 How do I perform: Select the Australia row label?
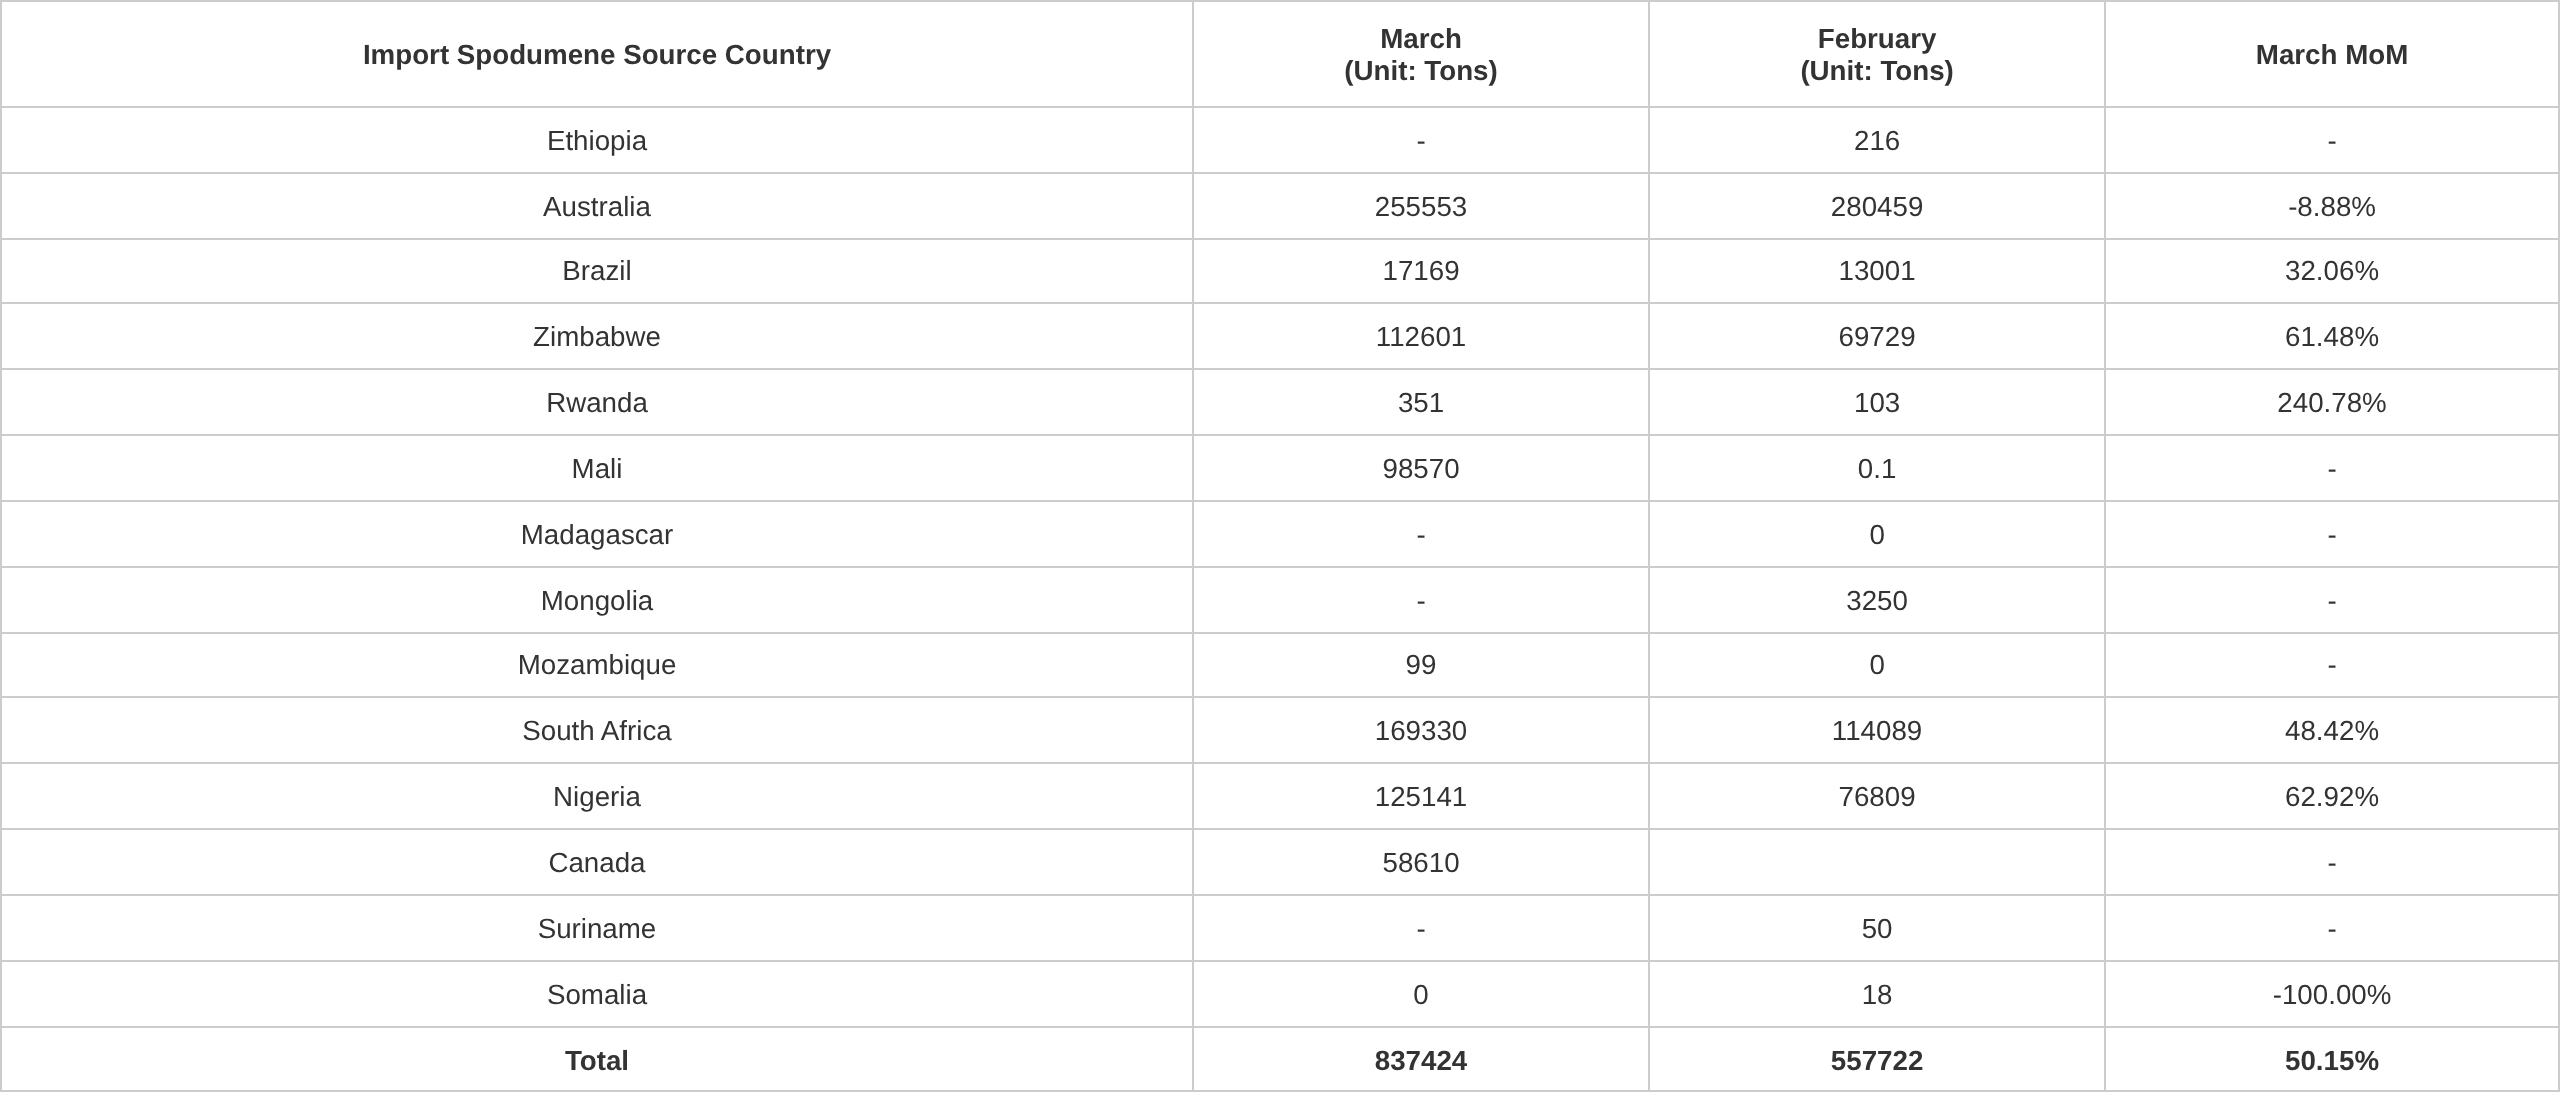tap(596, 207)
